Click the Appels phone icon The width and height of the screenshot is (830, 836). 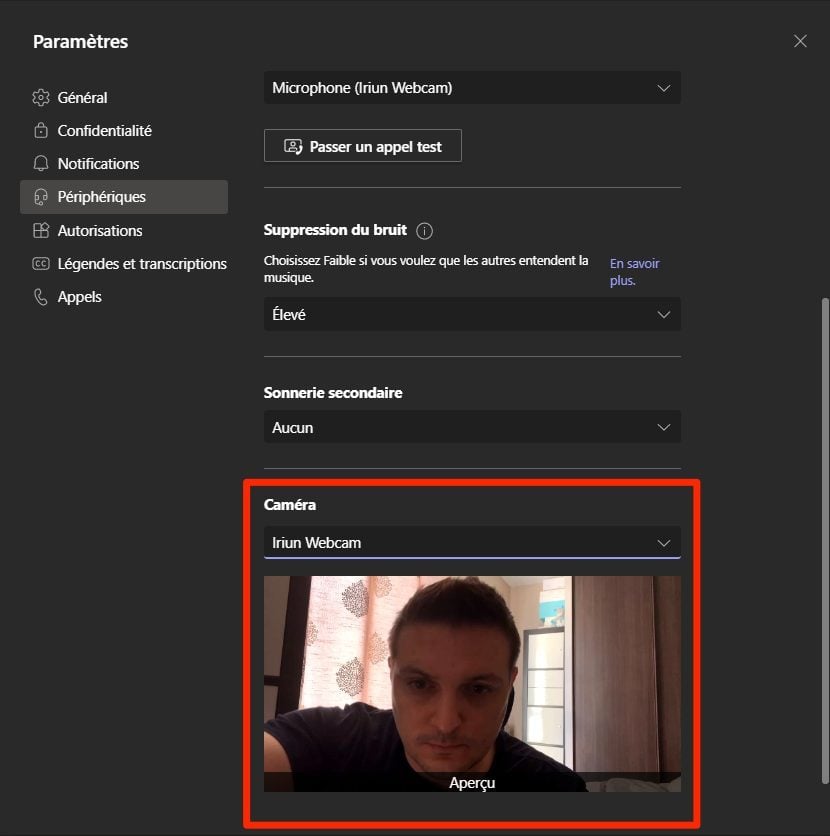[x=41, y=297]
